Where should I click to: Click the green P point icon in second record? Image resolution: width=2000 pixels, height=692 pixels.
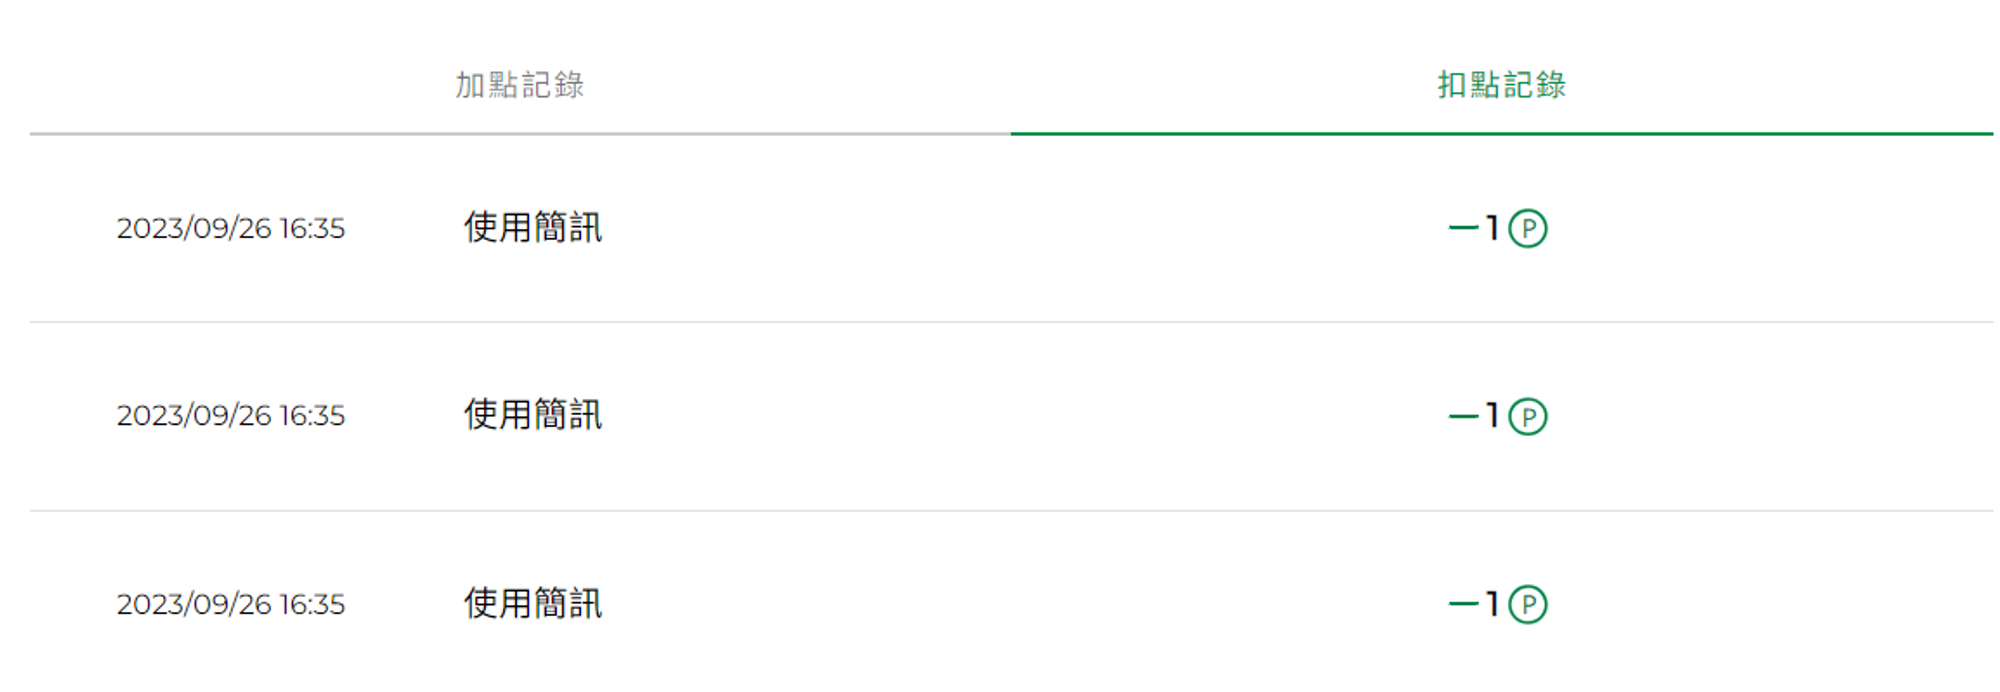1527,416
